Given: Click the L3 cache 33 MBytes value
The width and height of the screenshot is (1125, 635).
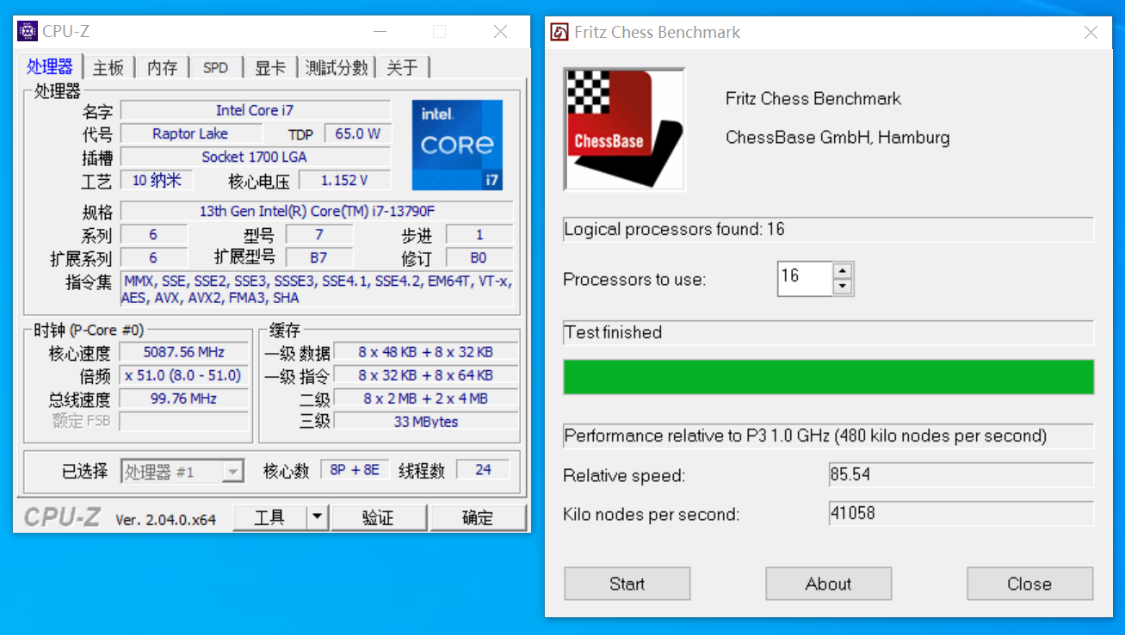Looking at the screenshot, I should point(425,421).
